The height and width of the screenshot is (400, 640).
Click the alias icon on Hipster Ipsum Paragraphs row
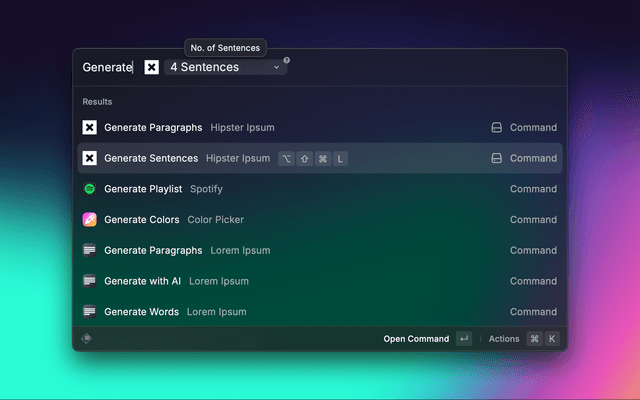pos(496,128)
